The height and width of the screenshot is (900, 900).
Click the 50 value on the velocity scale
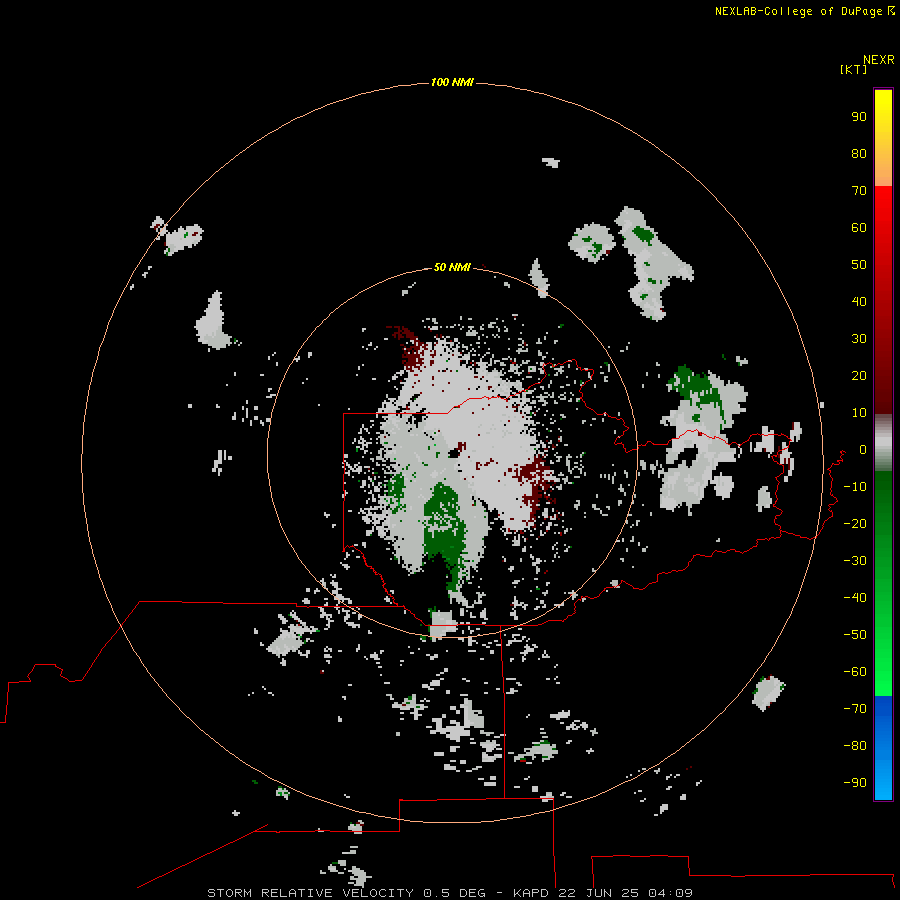click(859, 265)
